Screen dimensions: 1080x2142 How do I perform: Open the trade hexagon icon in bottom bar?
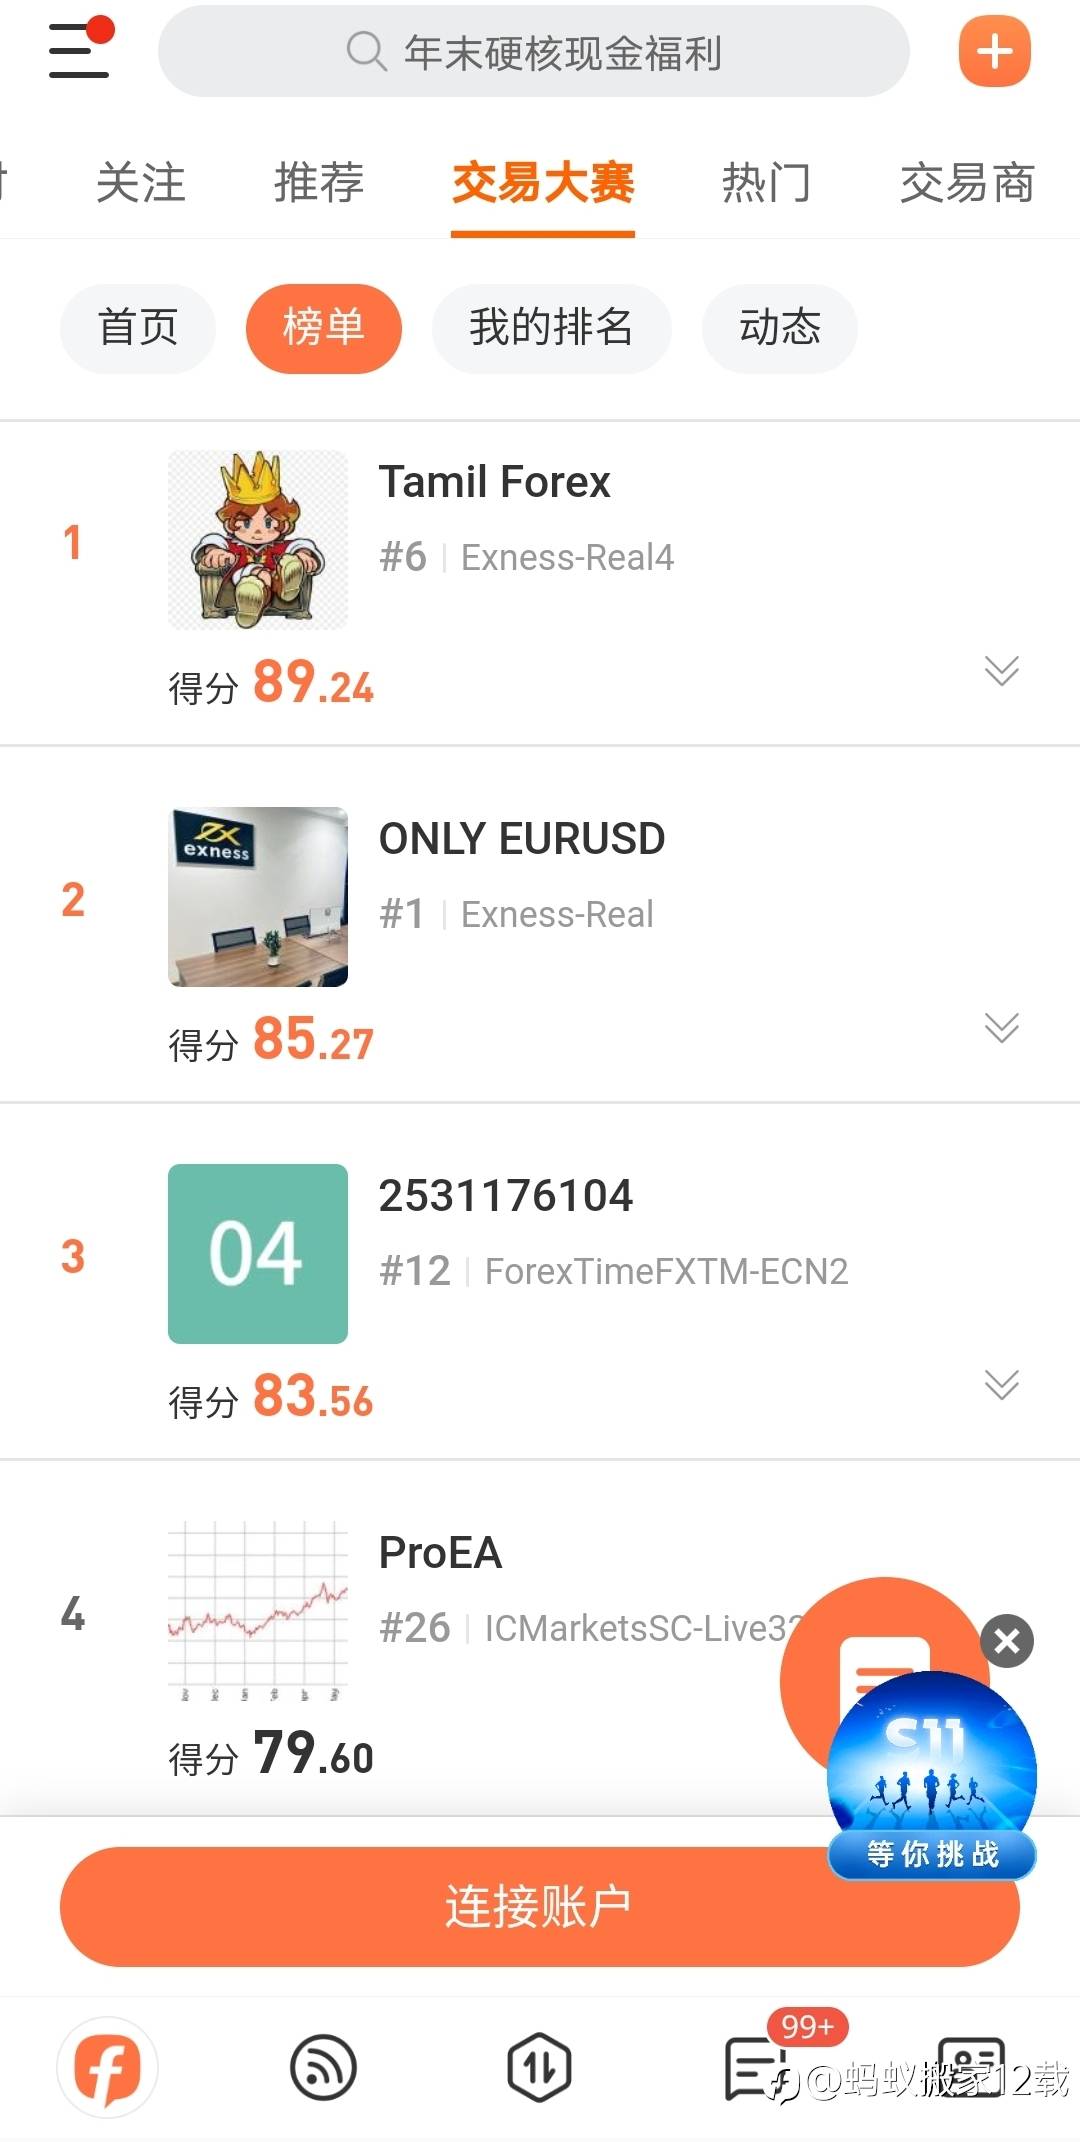(539, 2068)
